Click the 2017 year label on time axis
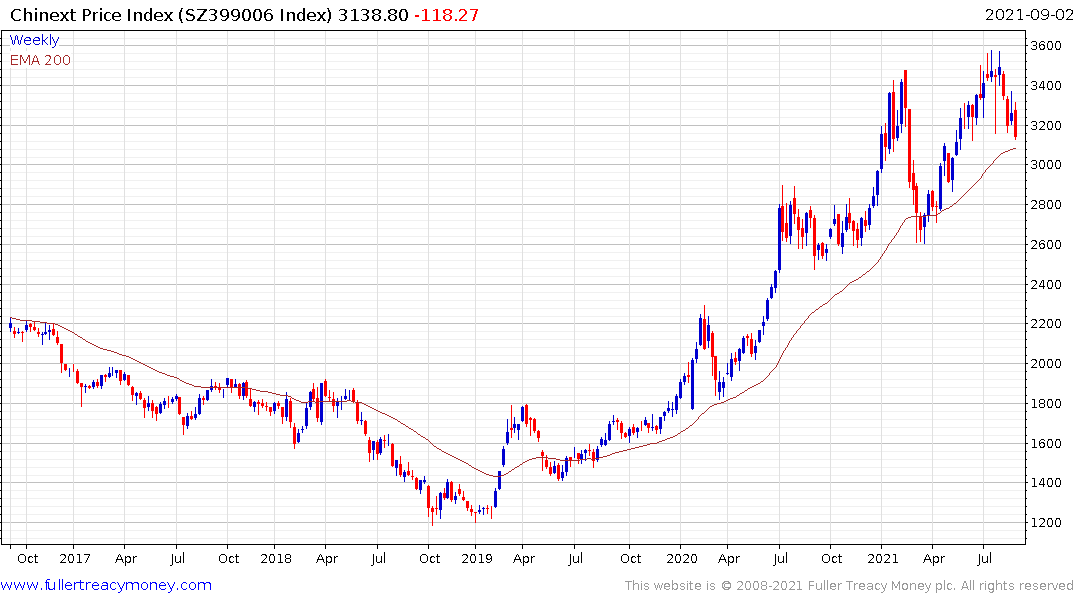 pyautogui.click(x=75, y=558)
